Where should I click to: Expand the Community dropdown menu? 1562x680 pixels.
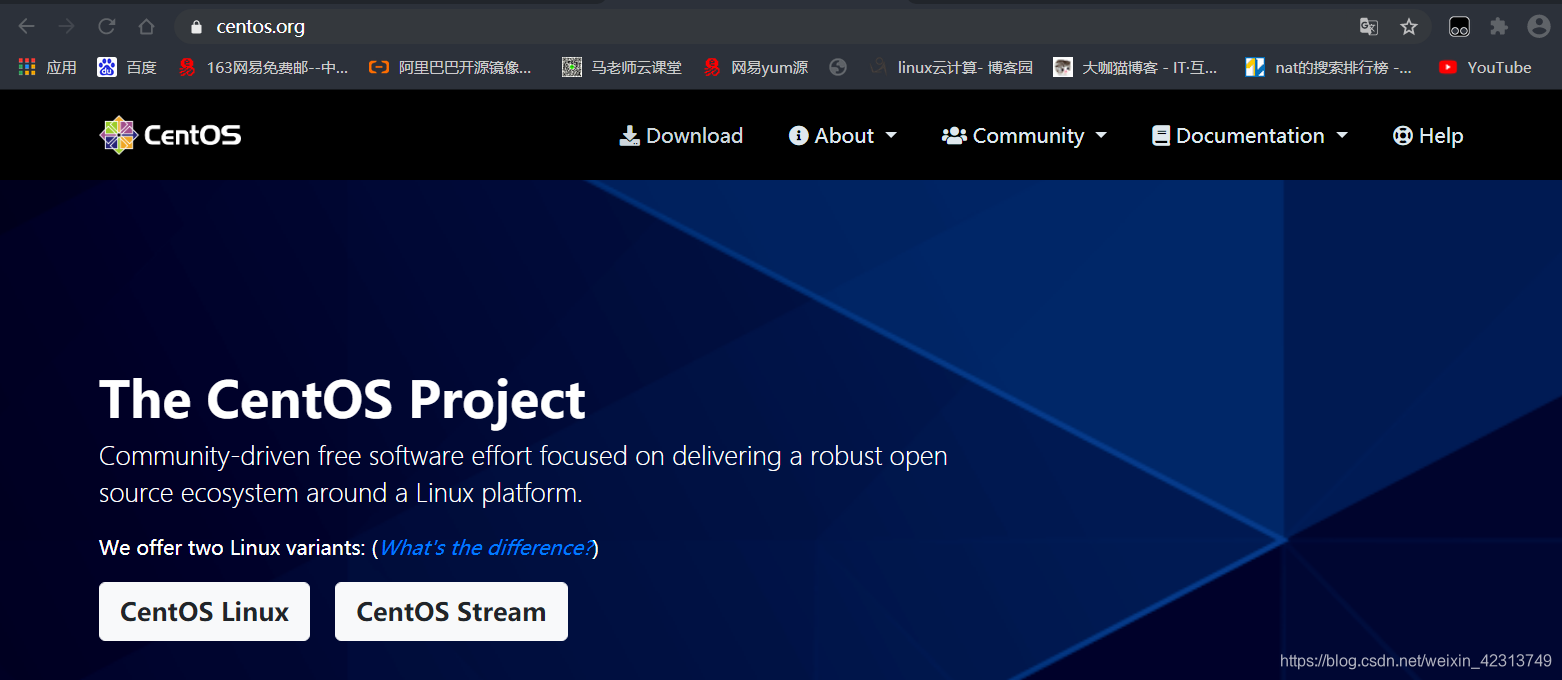click(x=1025, y=135)
